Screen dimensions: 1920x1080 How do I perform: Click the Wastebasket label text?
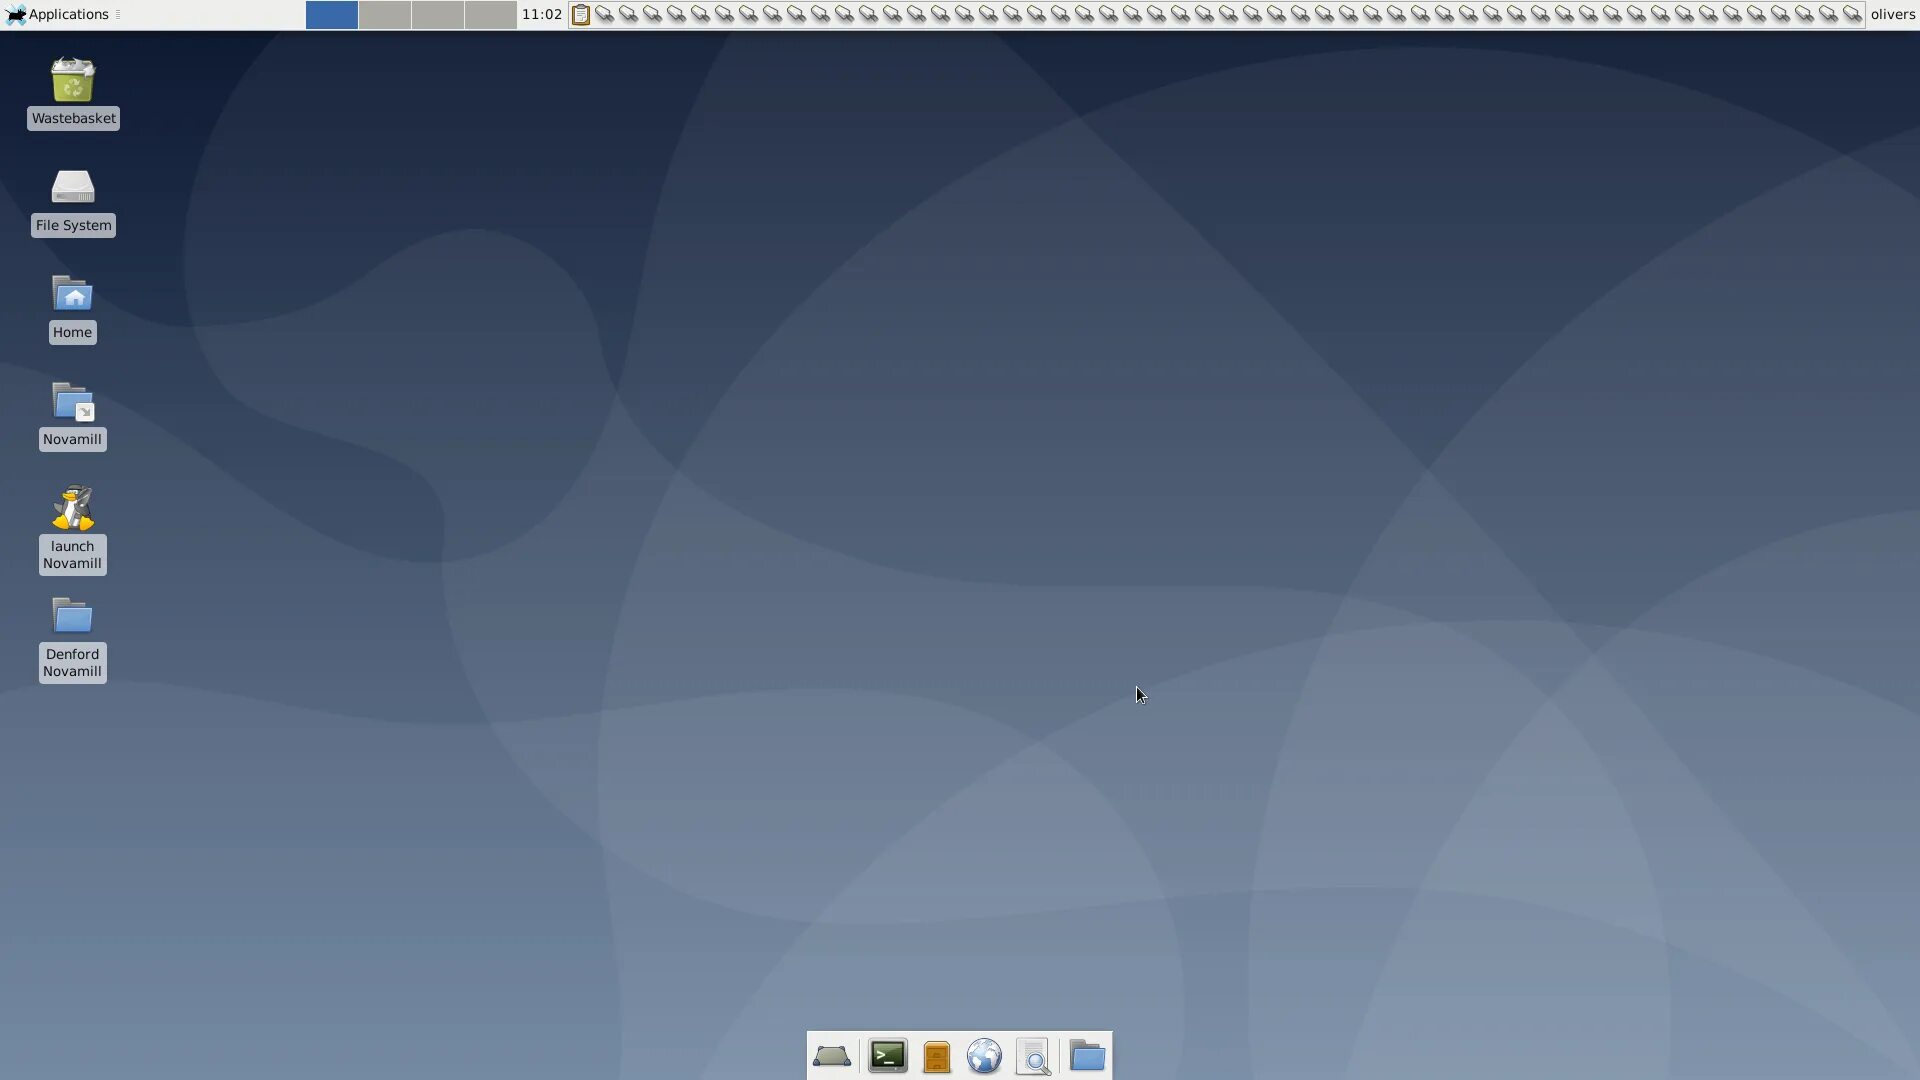[x=74, y=118]
